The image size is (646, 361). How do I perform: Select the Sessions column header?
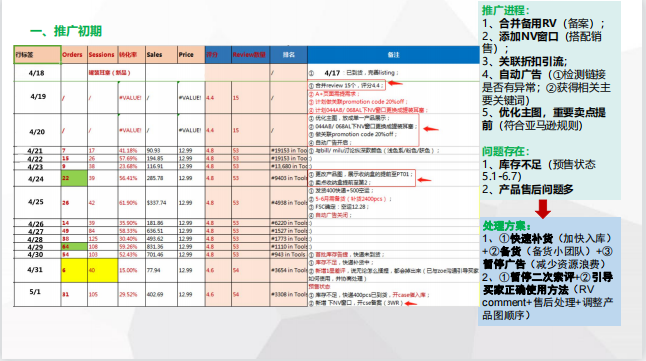click(x=103, y=55)
